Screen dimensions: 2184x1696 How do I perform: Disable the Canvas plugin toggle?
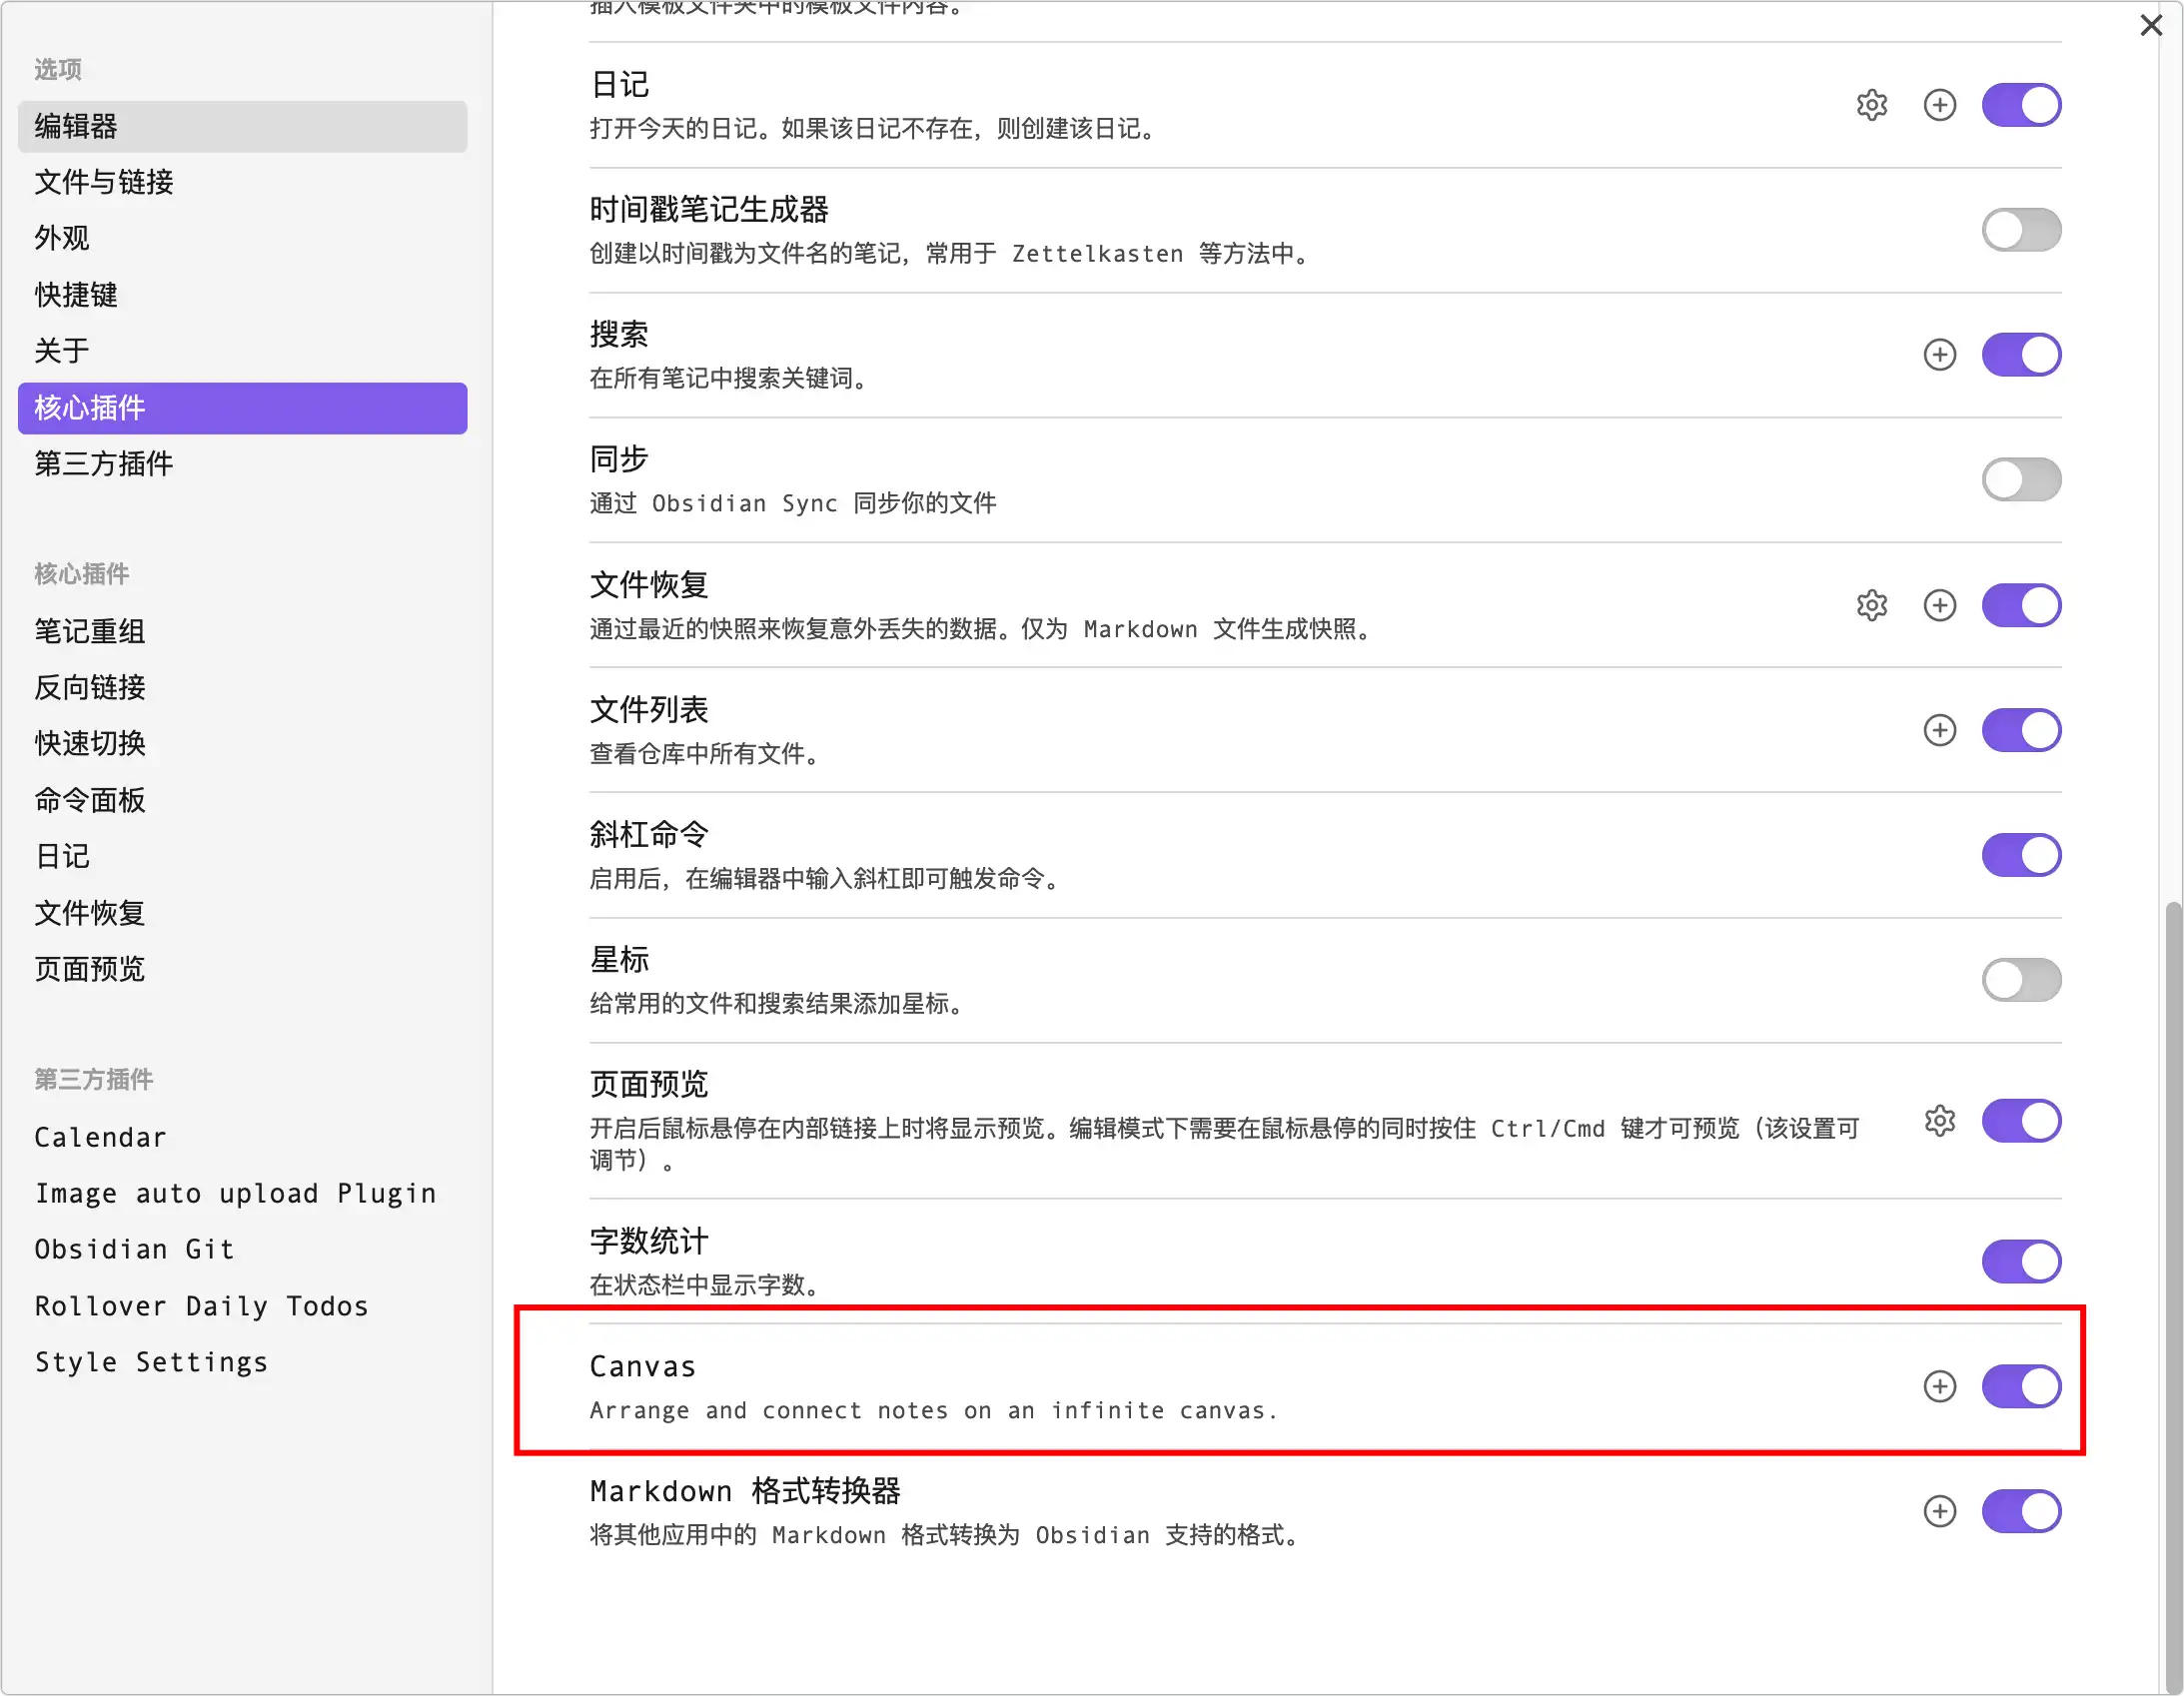(x=2020, y=1386)
